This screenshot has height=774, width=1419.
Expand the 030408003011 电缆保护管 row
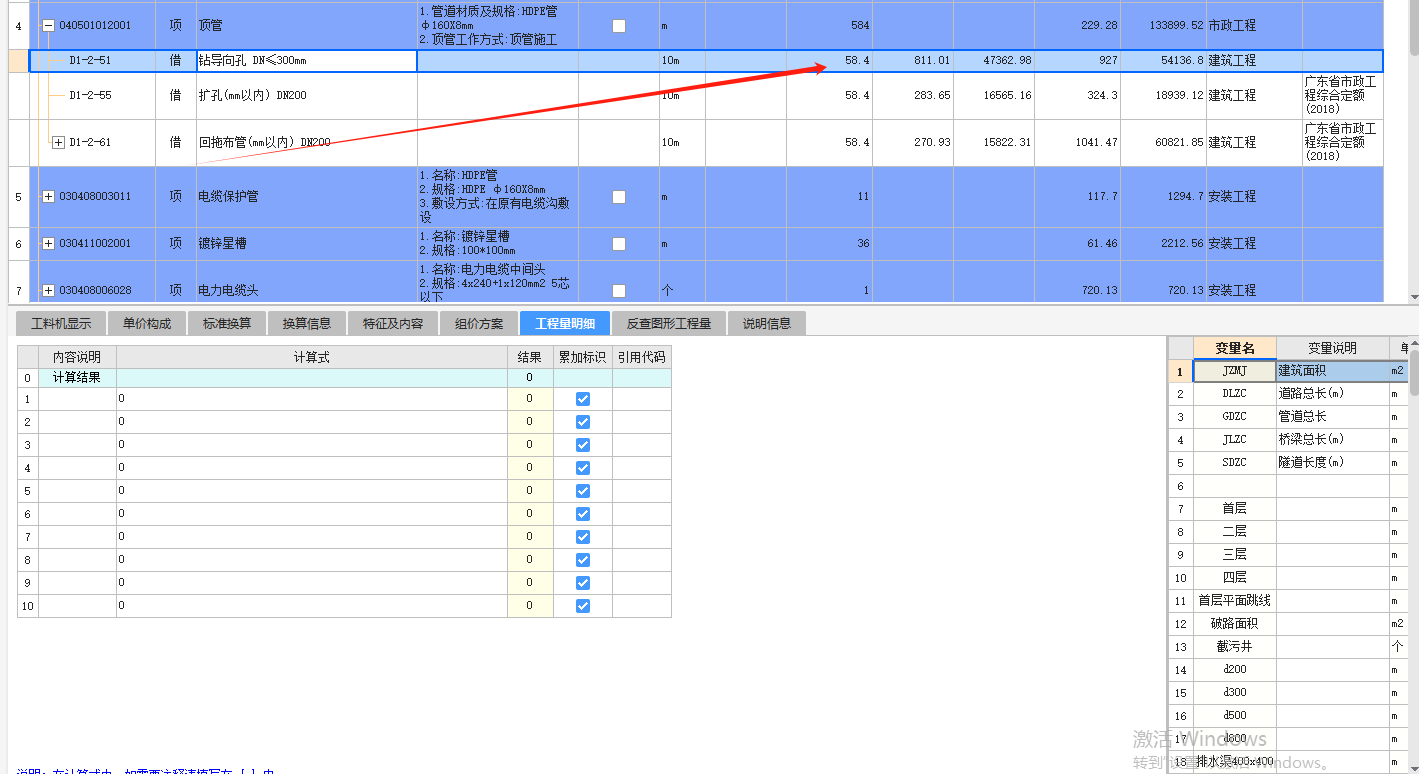(x=48, y=197)
